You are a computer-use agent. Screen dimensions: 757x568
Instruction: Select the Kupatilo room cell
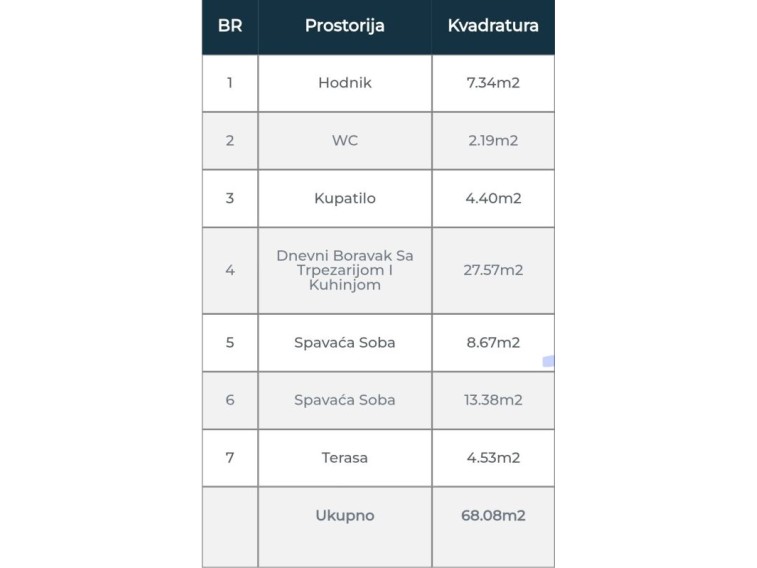point(344,198)
